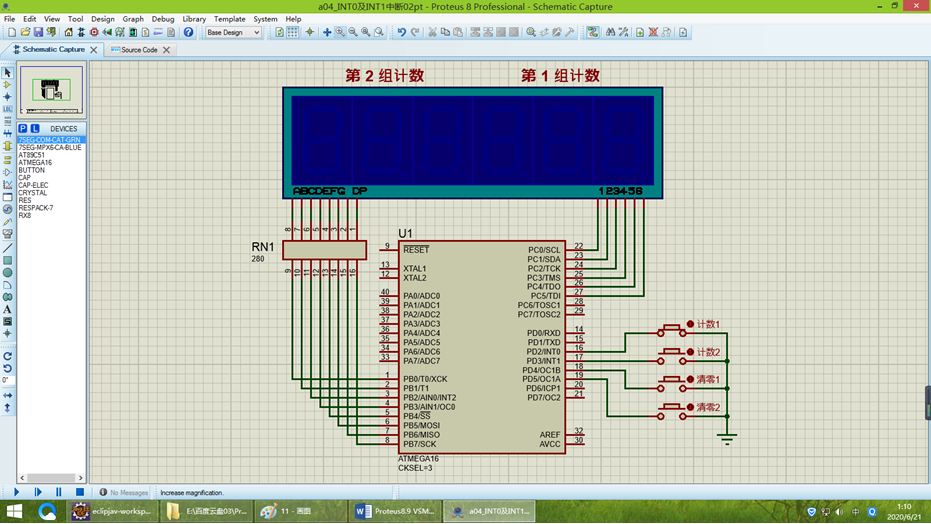Stop the simulation
Viewport: 931px width, 524px height.
[80, 492]
